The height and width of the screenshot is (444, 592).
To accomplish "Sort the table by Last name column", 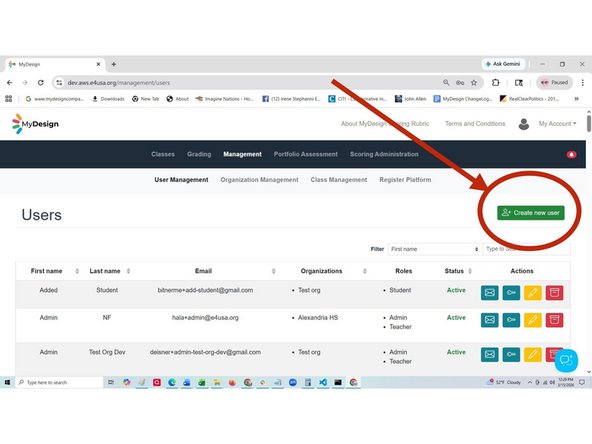I will tap(128, 271).
